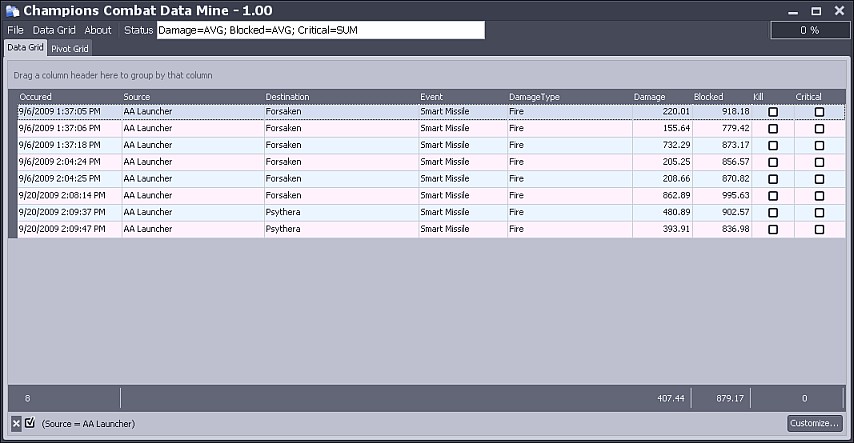Check Kill box for first row
The image size is (854, 443).
tap(772, 112)
